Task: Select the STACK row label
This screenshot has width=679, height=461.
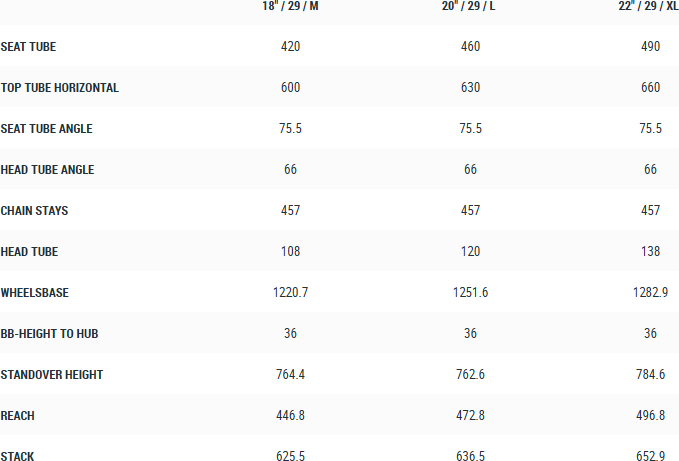Action: (x=18, y=457)
